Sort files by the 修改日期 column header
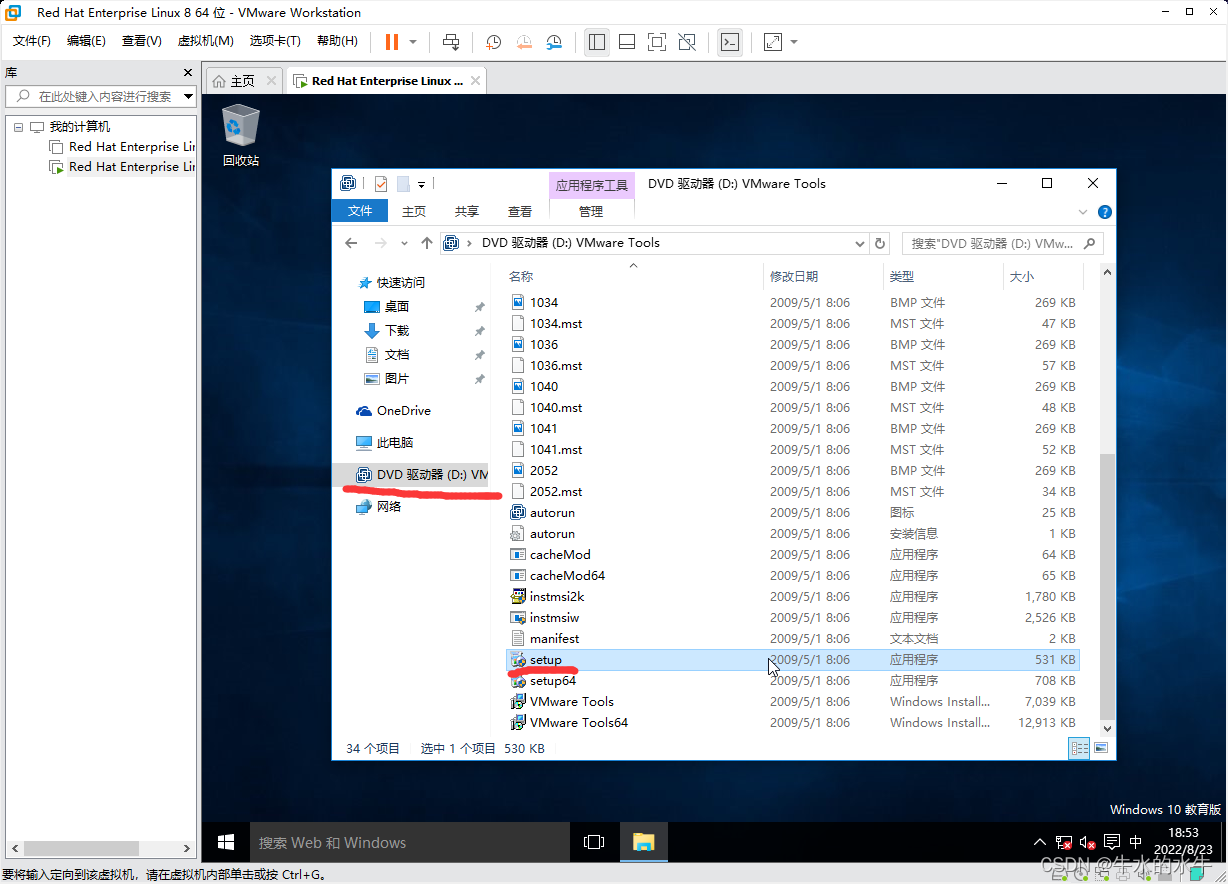 (823, 276)
